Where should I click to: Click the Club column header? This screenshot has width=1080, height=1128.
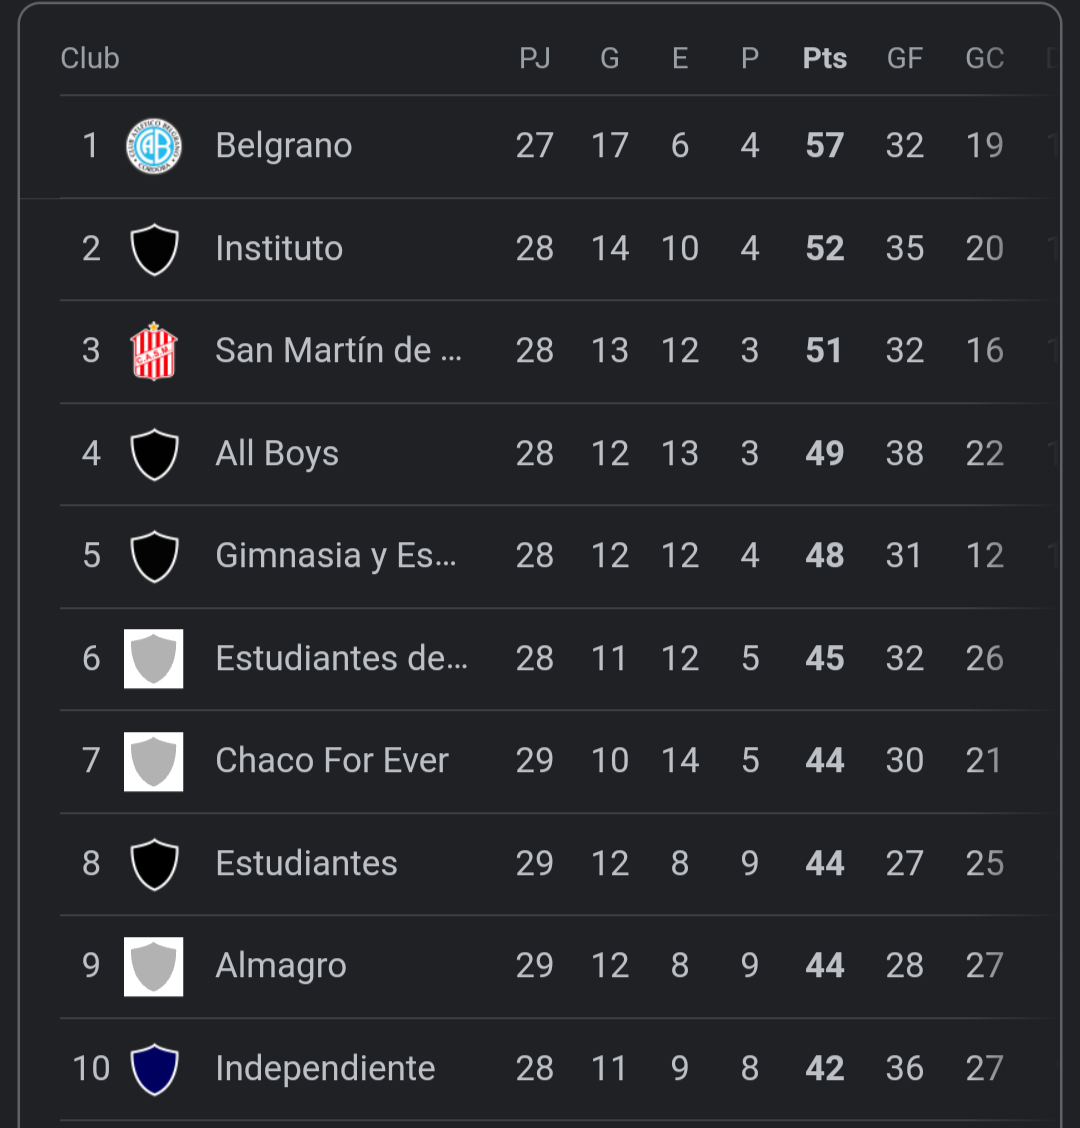click(90, 58)
